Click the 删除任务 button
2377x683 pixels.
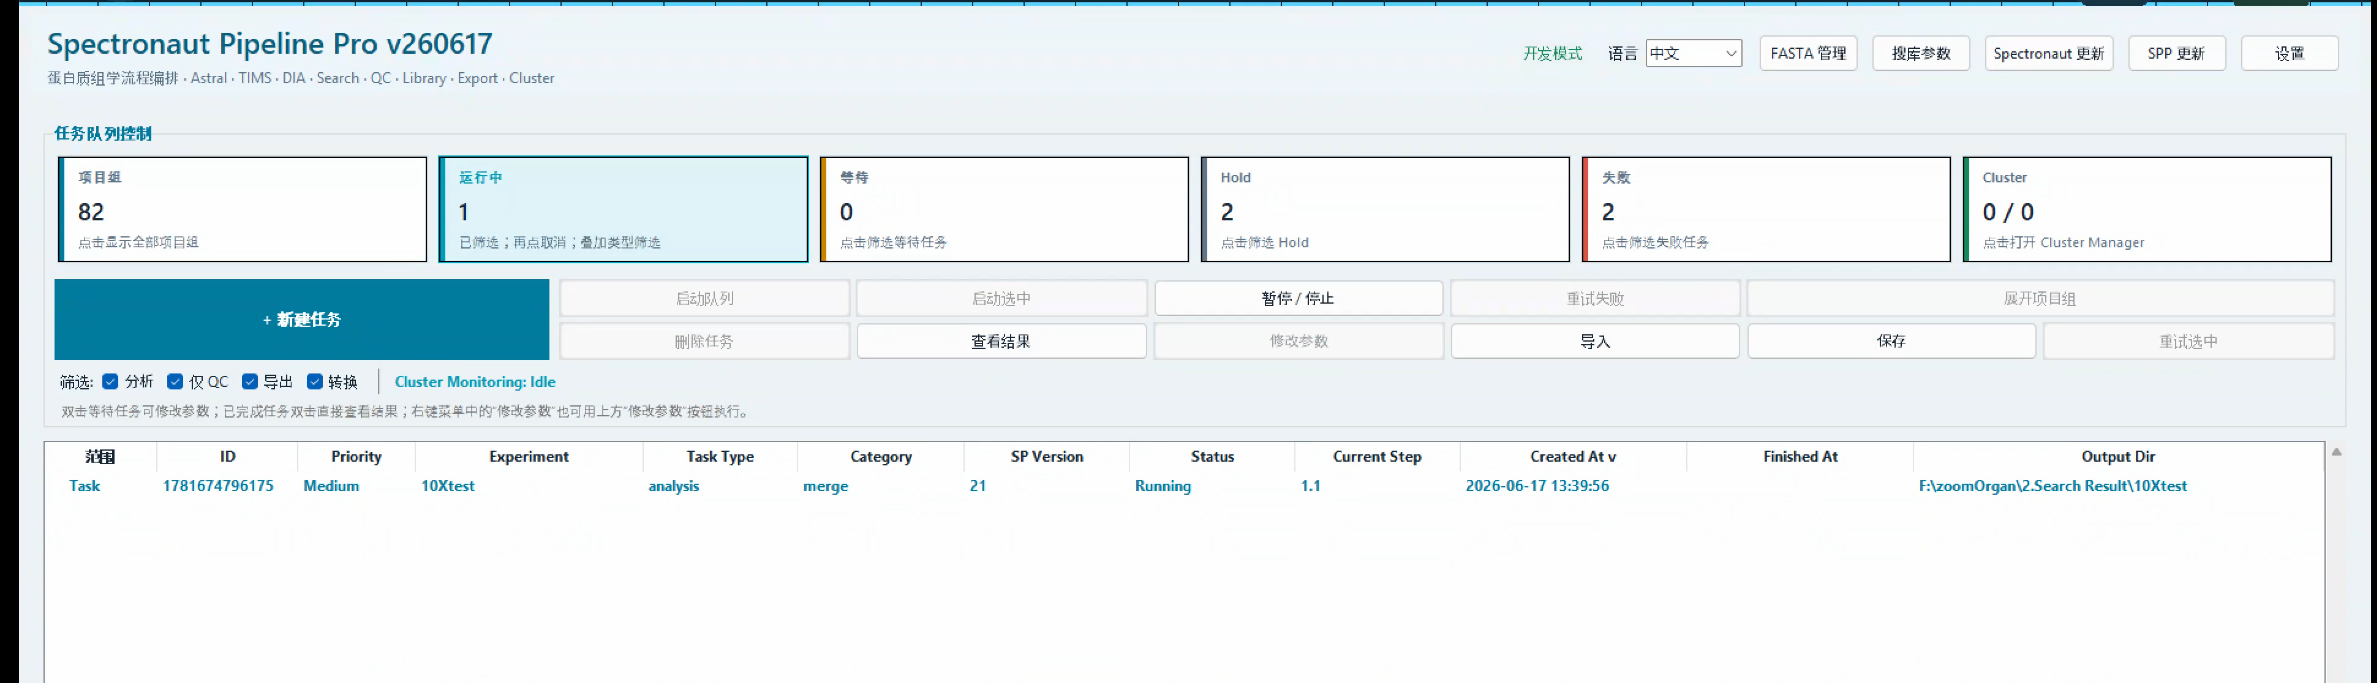pos(705,341)
